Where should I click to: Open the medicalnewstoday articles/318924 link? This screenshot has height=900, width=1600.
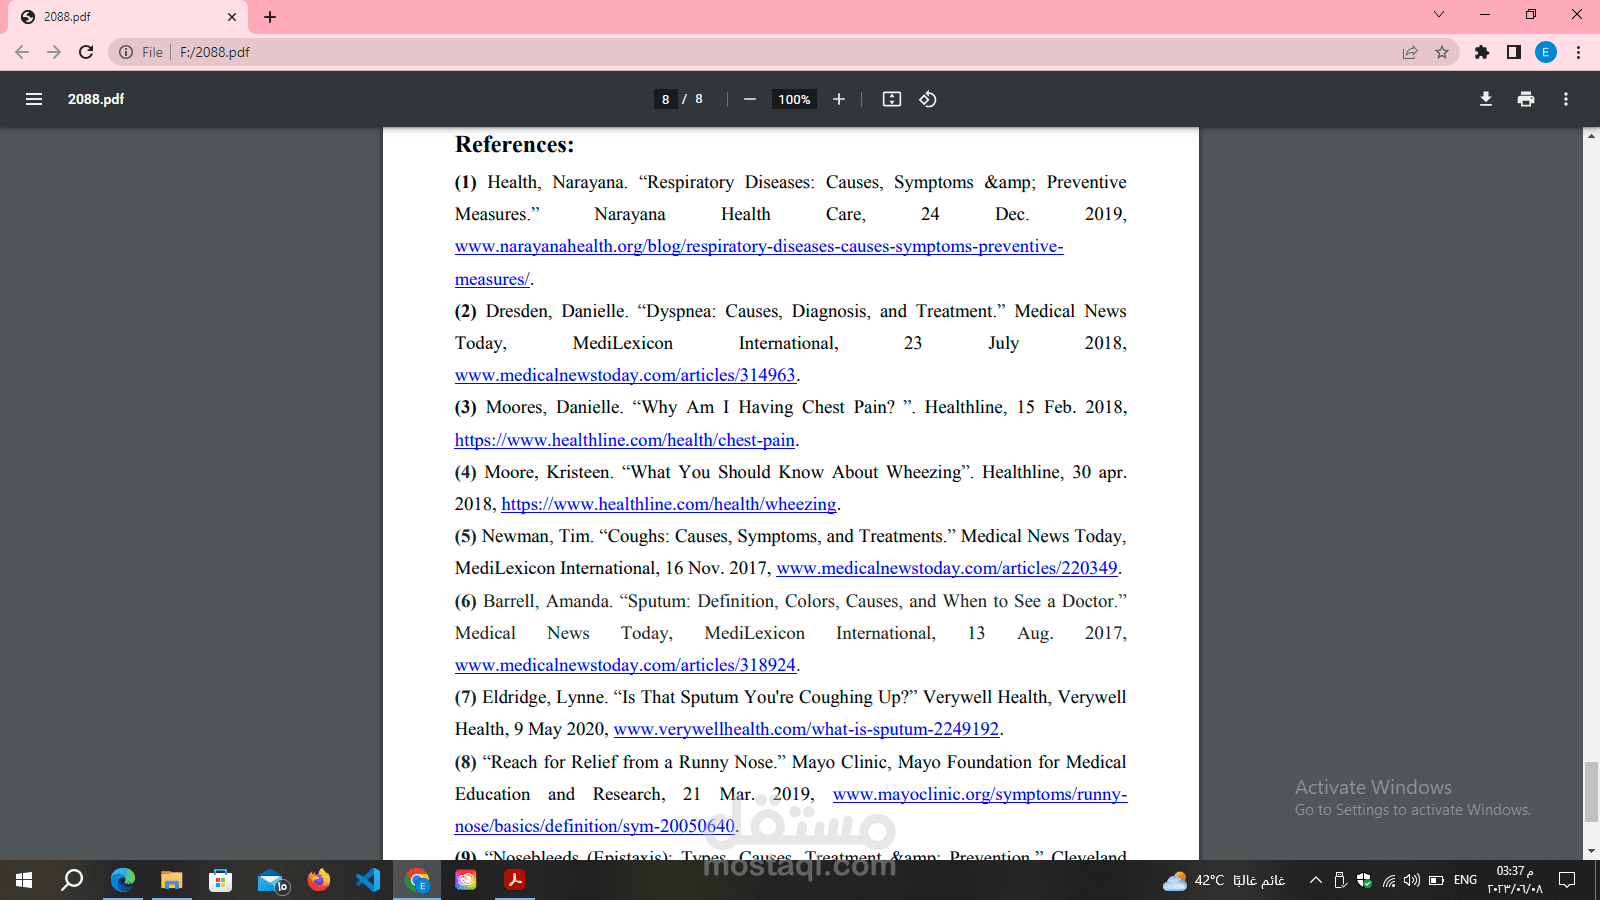[x=625, y=665]
